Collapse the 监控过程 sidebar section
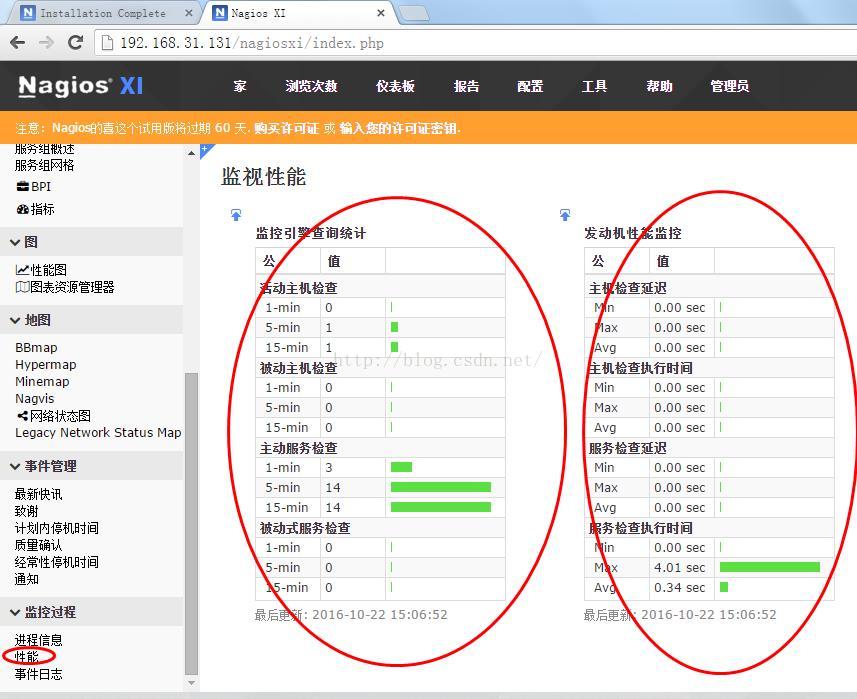This screenshot has width=857, height=699. click(92, 612)
